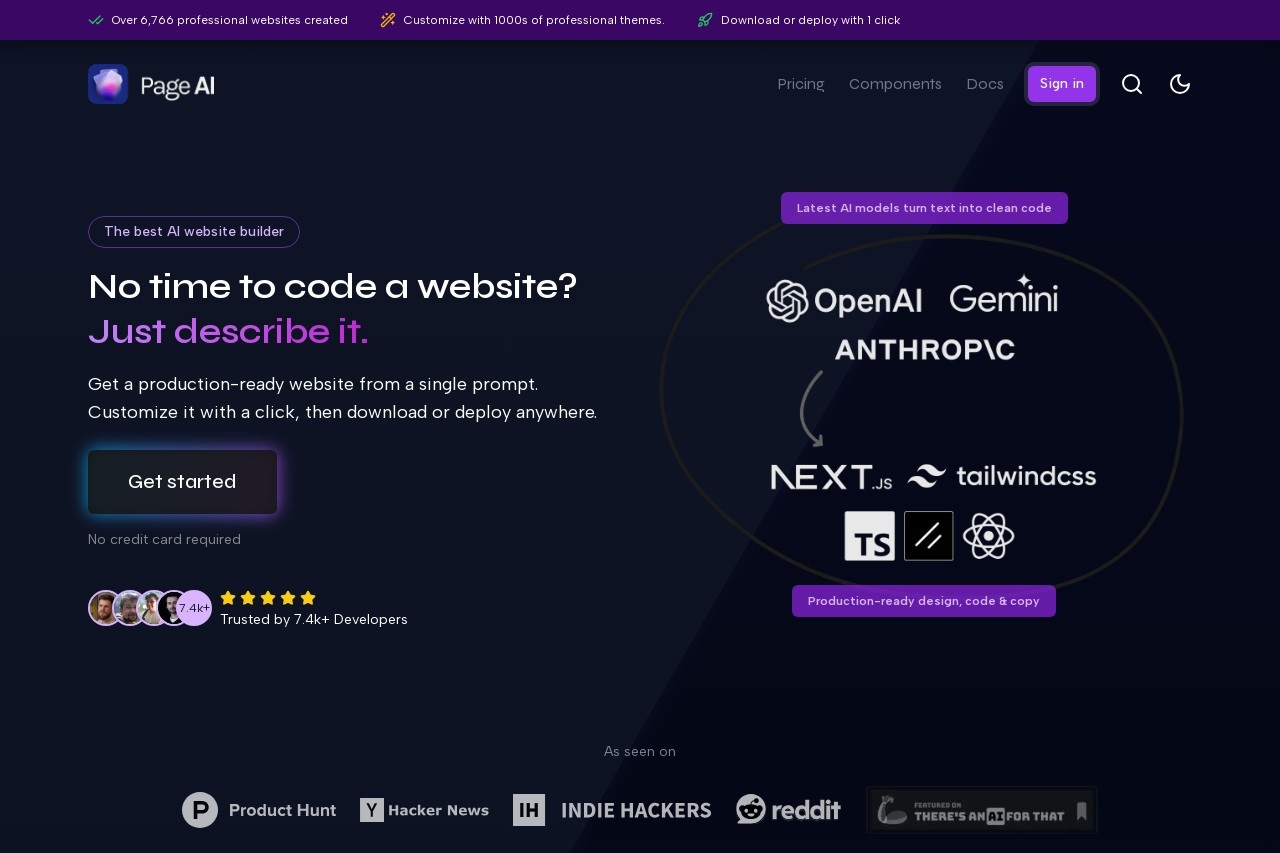1280x853 pixels.
Task: Click 'Customize with 1000s of professional themes' text
Action: (x=534, y=20)
